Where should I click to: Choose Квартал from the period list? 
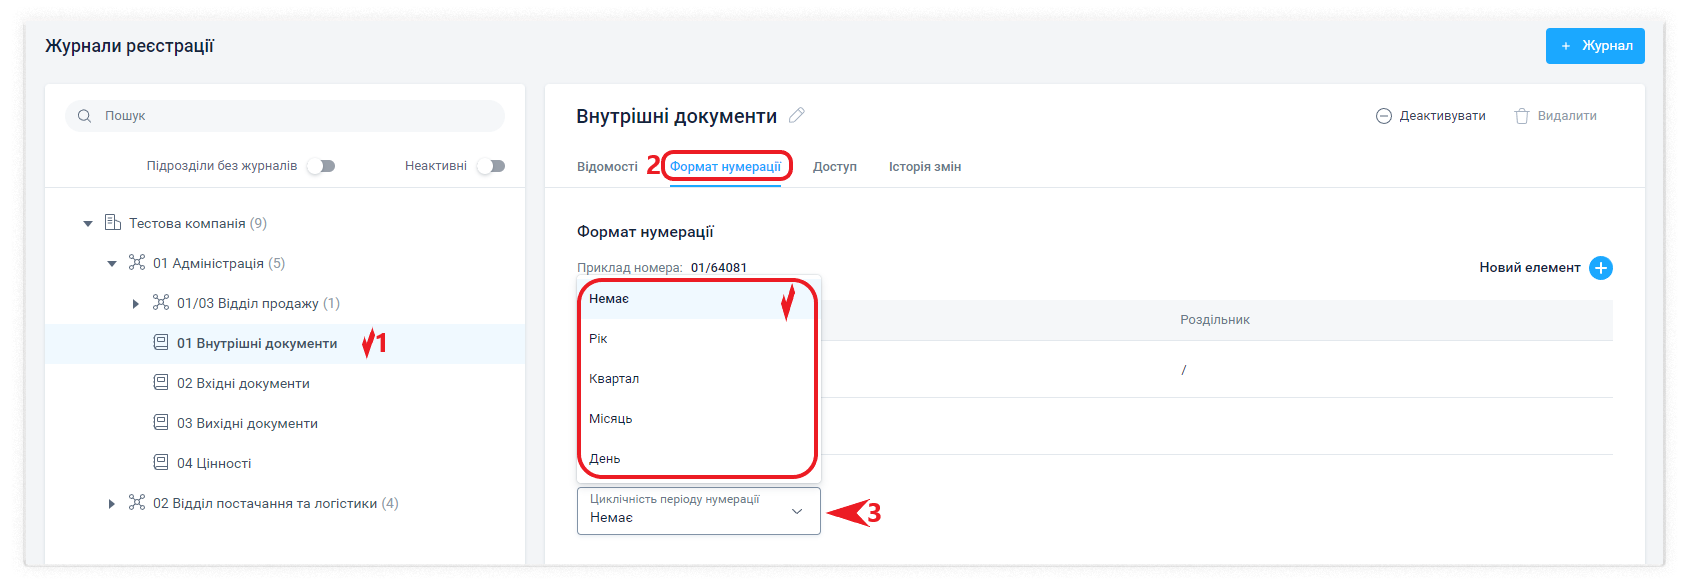[x=614, y=379]
